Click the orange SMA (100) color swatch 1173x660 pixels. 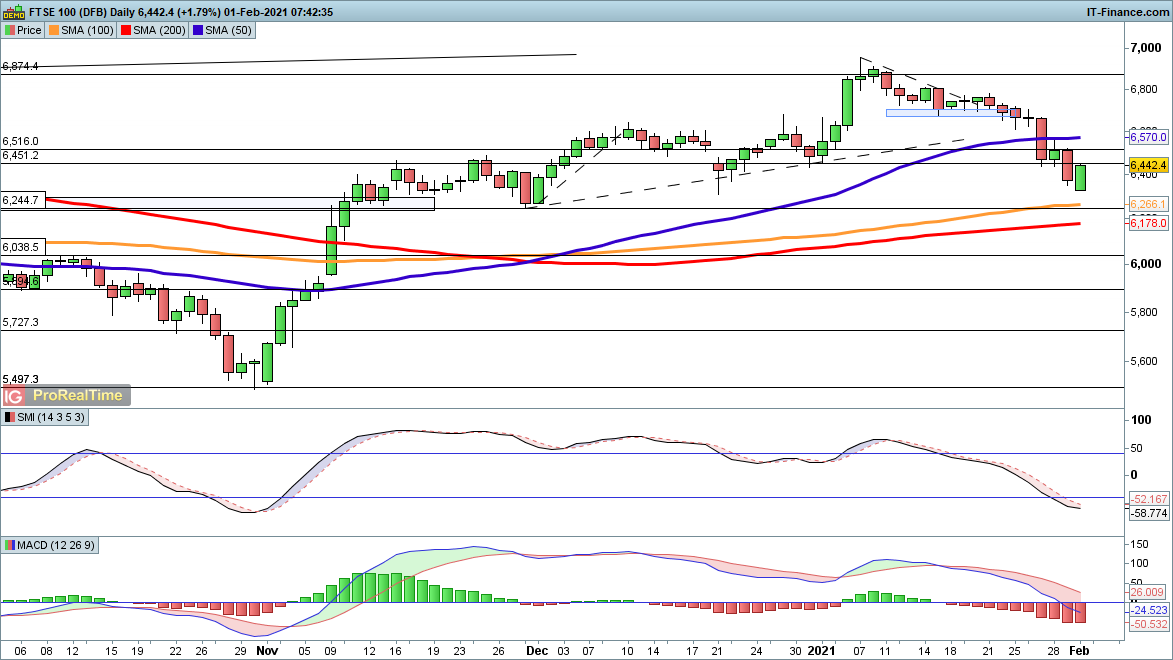point(57,30)
